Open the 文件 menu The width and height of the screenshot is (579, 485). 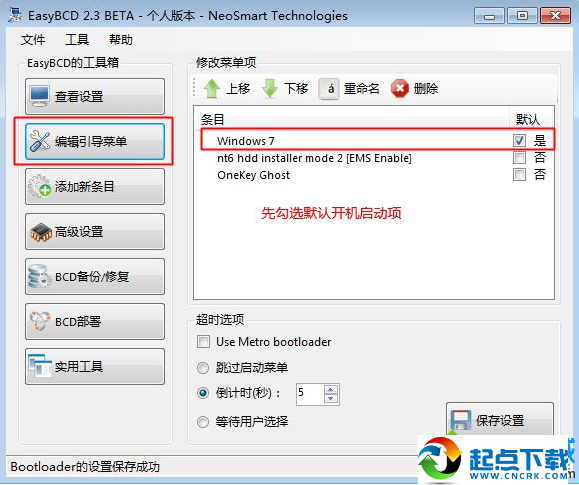[33, 40]
